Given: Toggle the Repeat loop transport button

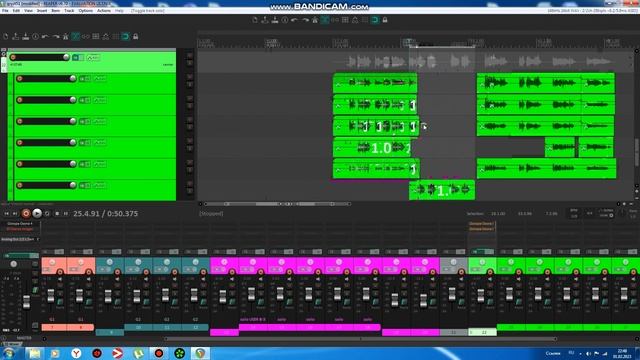Looking at the screenshot, I should (x=47, y=213).
